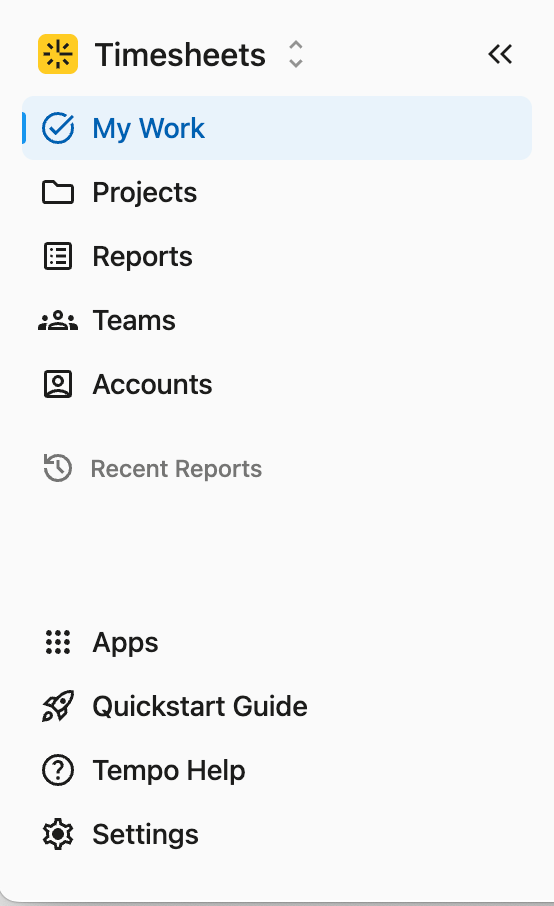This screenshot has width=554, height=906.
Task: Go to the Projects menu item
Action: (x=144, y=192)
